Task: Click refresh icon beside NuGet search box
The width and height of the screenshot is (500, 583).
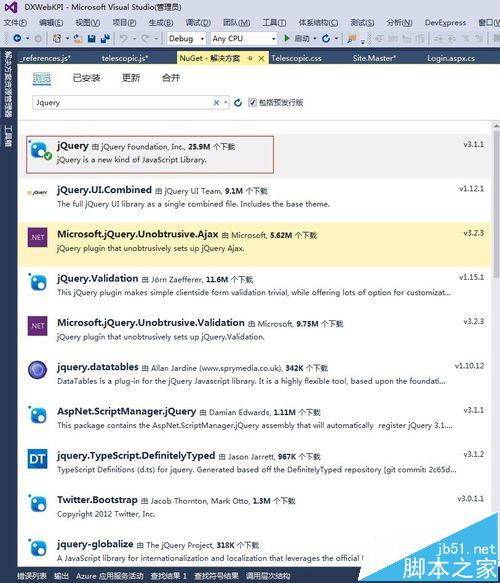Action: click(x=238, y=103)
